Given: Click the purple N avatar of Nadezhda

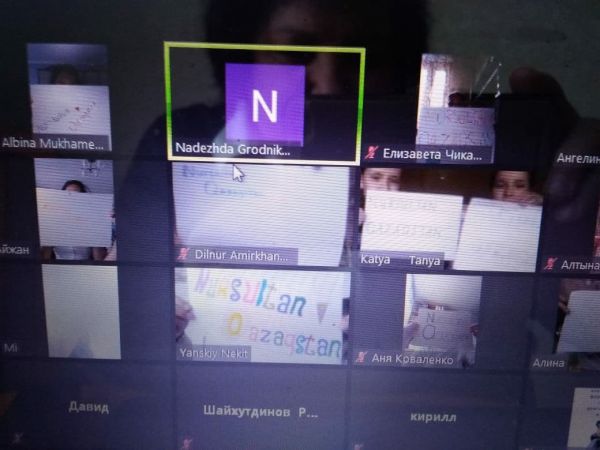Looking at the screenshot, I should pyautogui.click(x=264, y=104).
